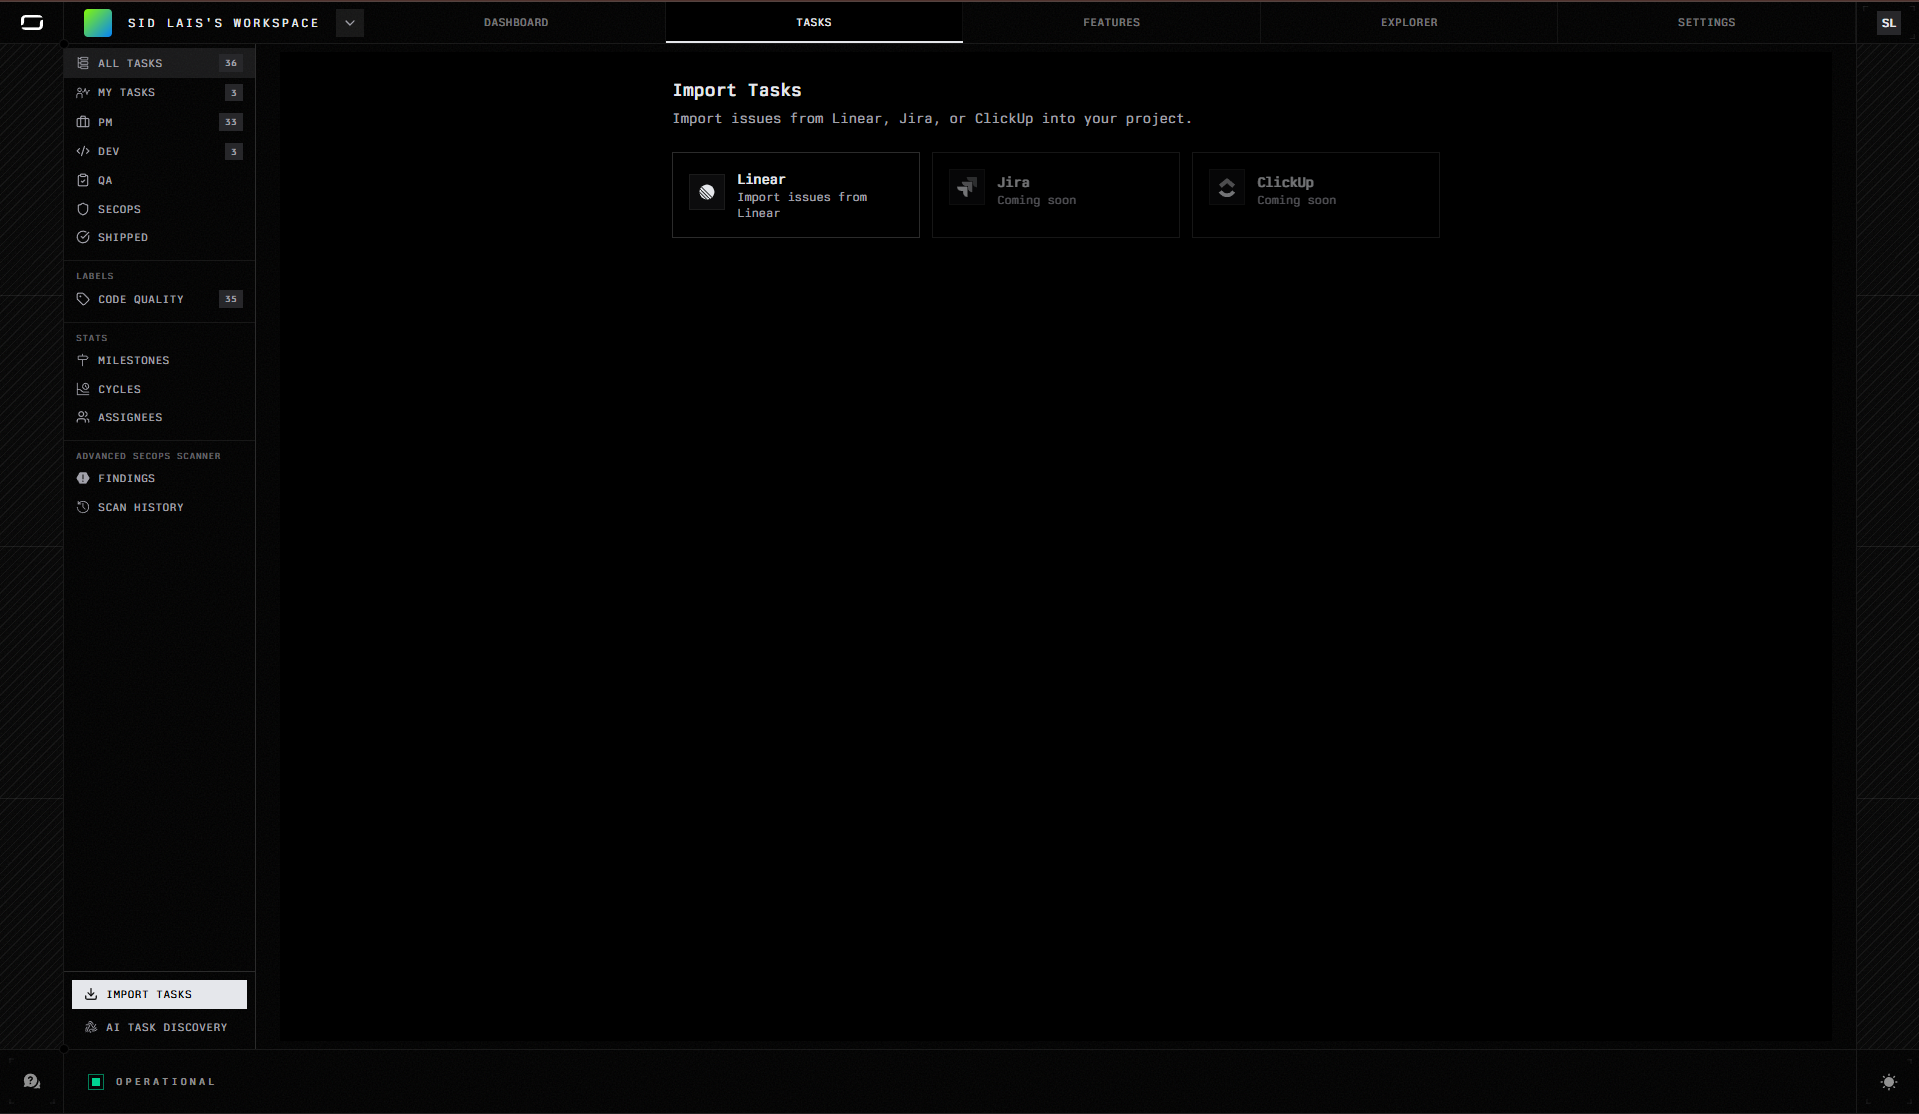Click the green workspace avatar swatch
Screen dimensions: 1919x1114
point(98,22)
